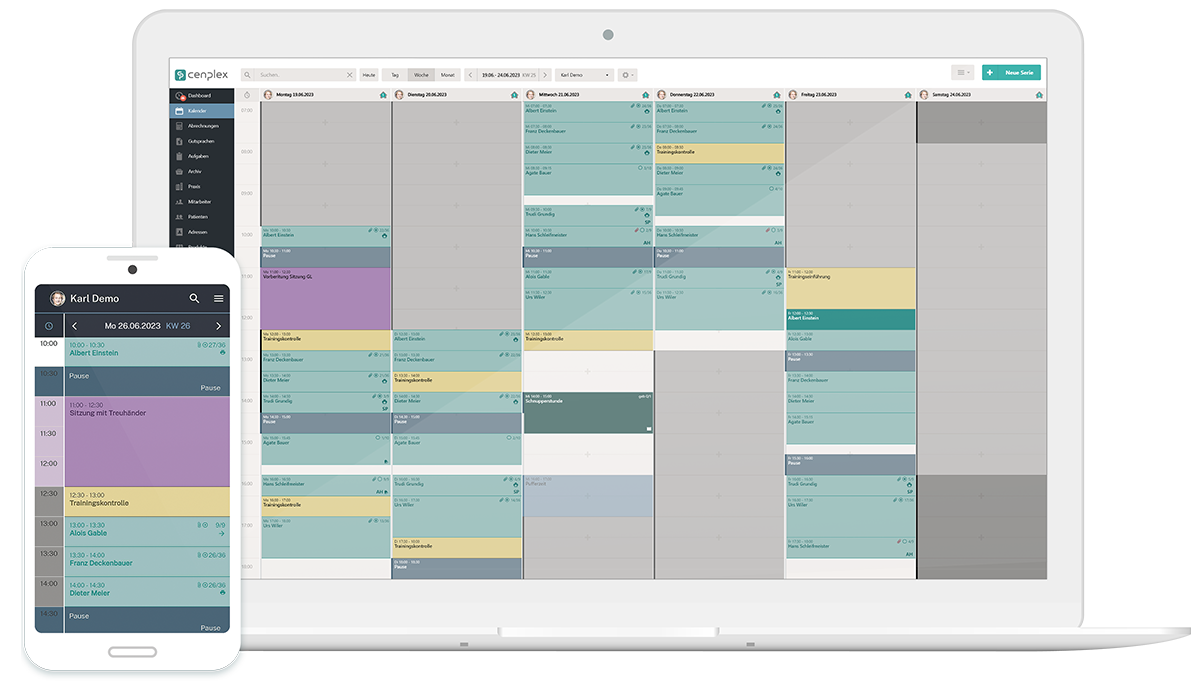Click the Mitarbeiter sidebar icon
This screenshot has height=693, width=1200.
point(179,201)
